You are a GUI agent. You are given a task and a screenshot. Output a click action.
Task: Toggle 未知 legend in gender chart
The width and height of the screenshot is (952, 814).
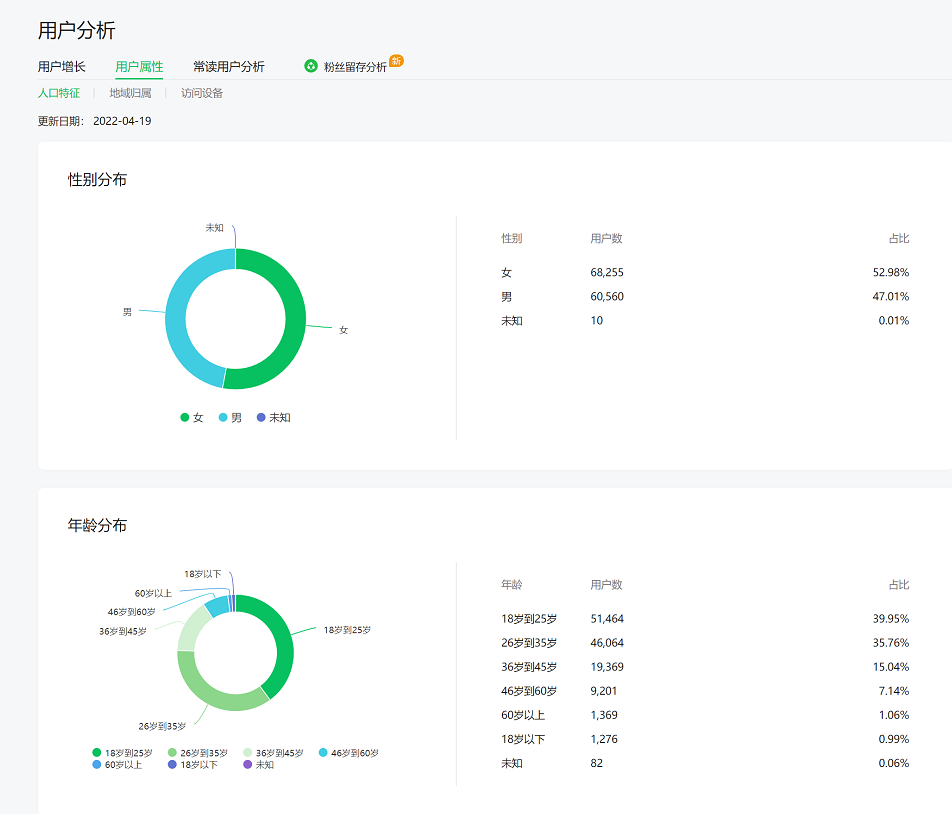click(x=273, y=418)
